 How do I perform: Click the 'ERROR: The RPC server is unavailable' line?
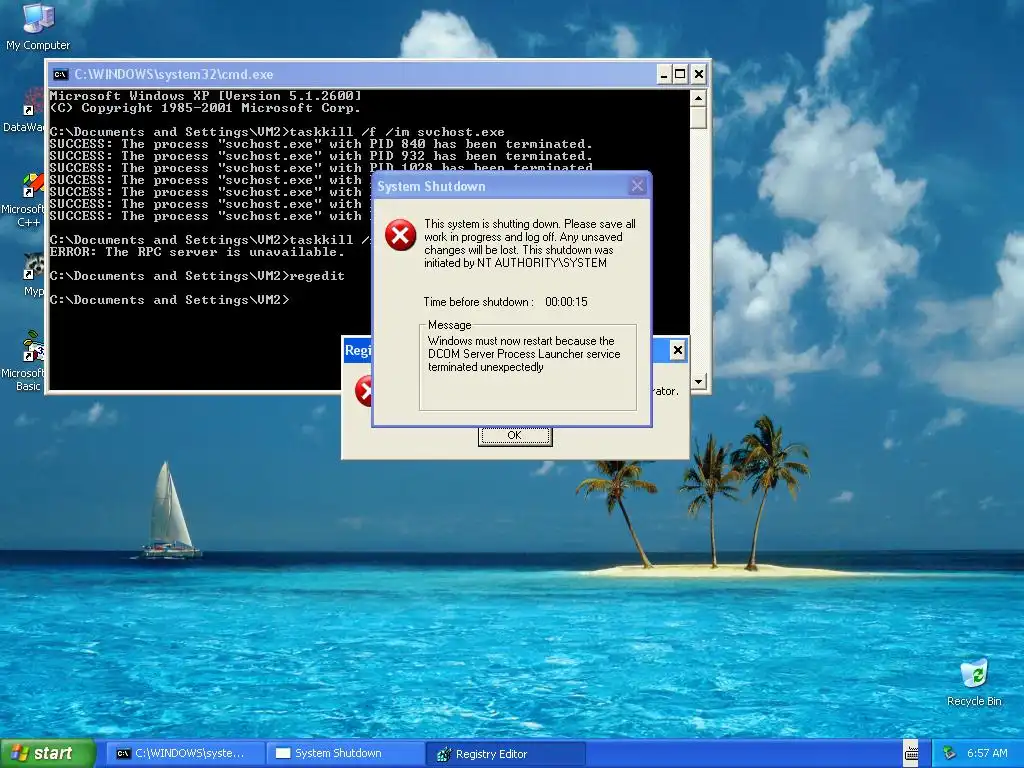coord(197,252)
